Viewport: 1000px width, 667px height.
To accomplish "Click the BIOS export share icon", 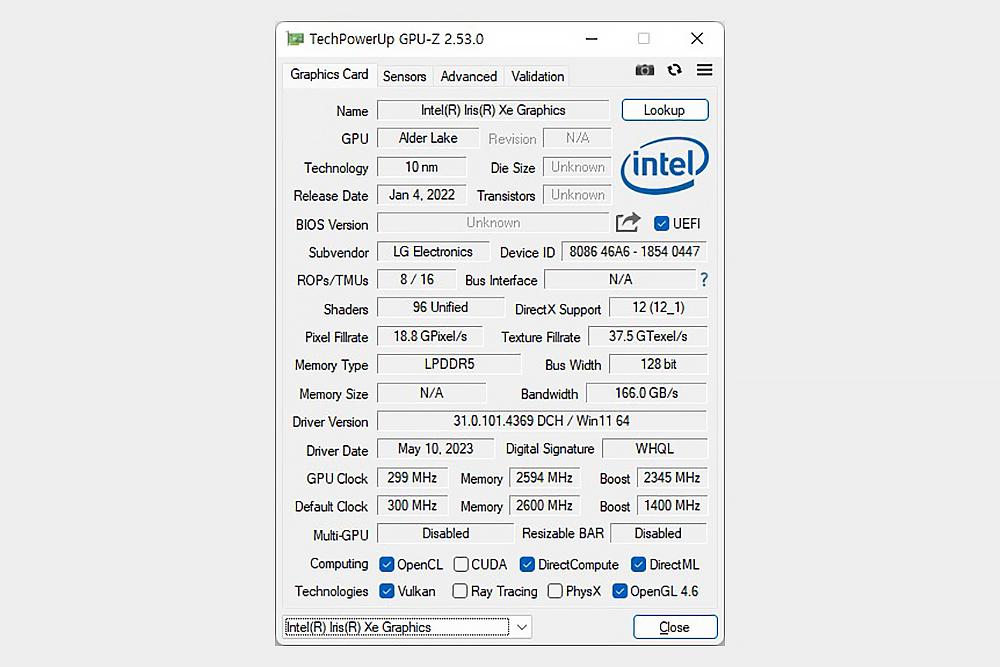I will pos(628,223).
